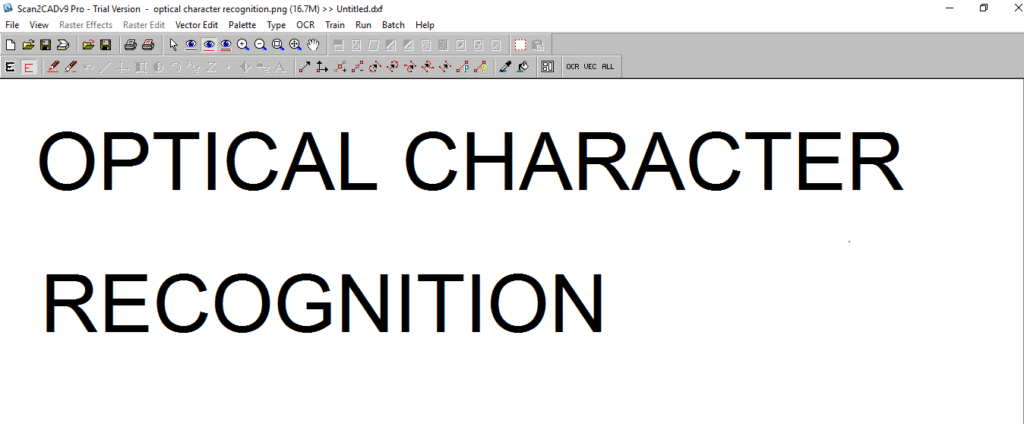Click the red dashed selection rectangle icon
This screenshot has height=424, width=1024.
pyautogui.click(x=520, y=45)
